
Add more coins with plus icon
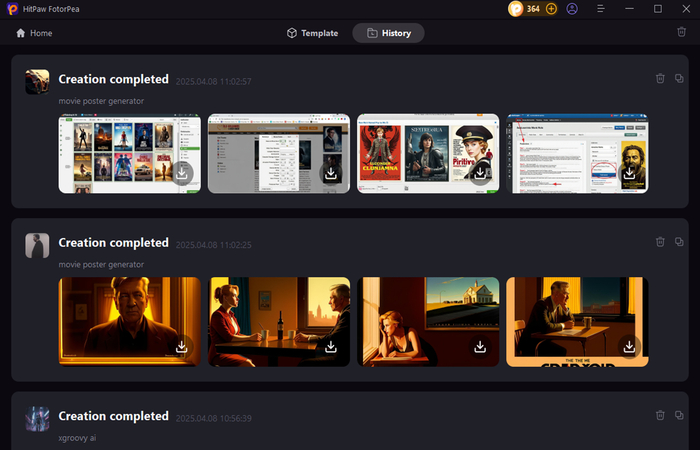click(551, 9)
